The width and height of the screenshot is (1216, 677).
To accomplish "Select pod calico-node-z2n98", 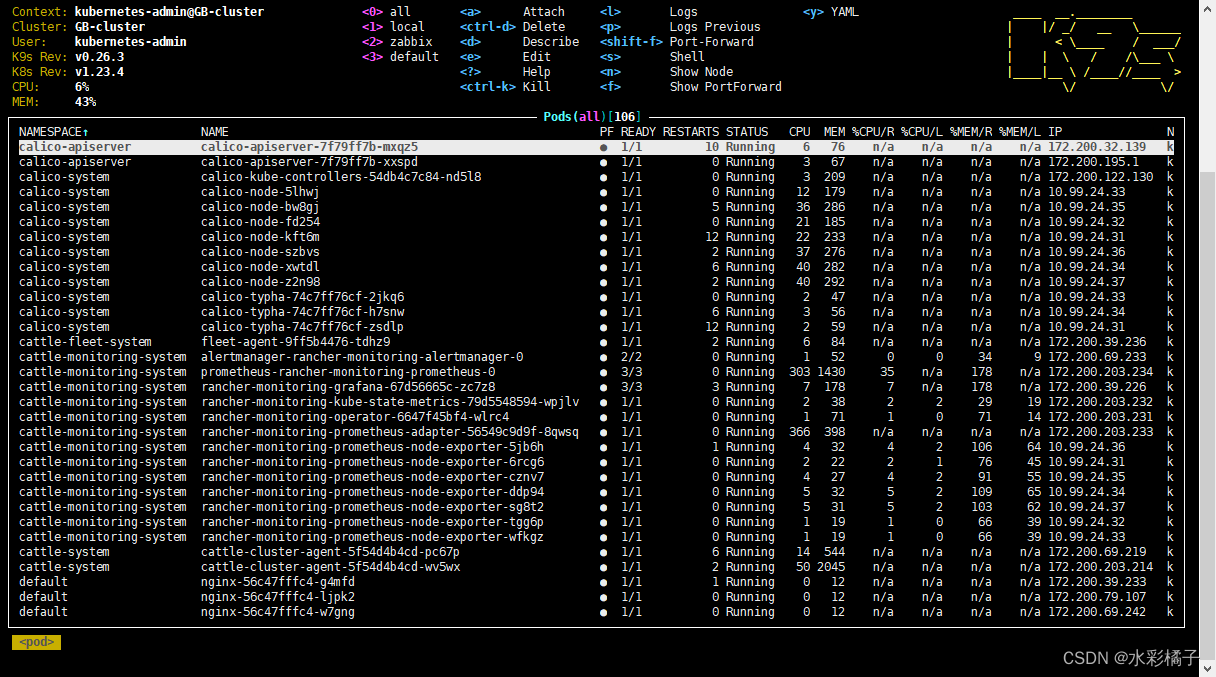I will point(596,282).
